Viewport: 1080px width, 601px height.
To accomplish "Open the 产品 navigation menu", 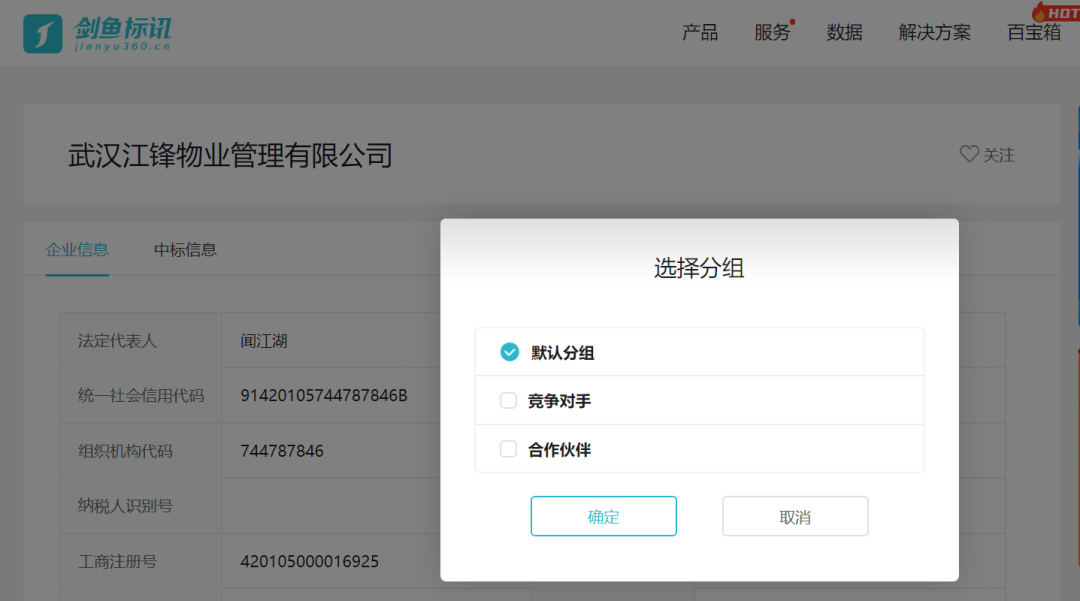I will [699, 33].
